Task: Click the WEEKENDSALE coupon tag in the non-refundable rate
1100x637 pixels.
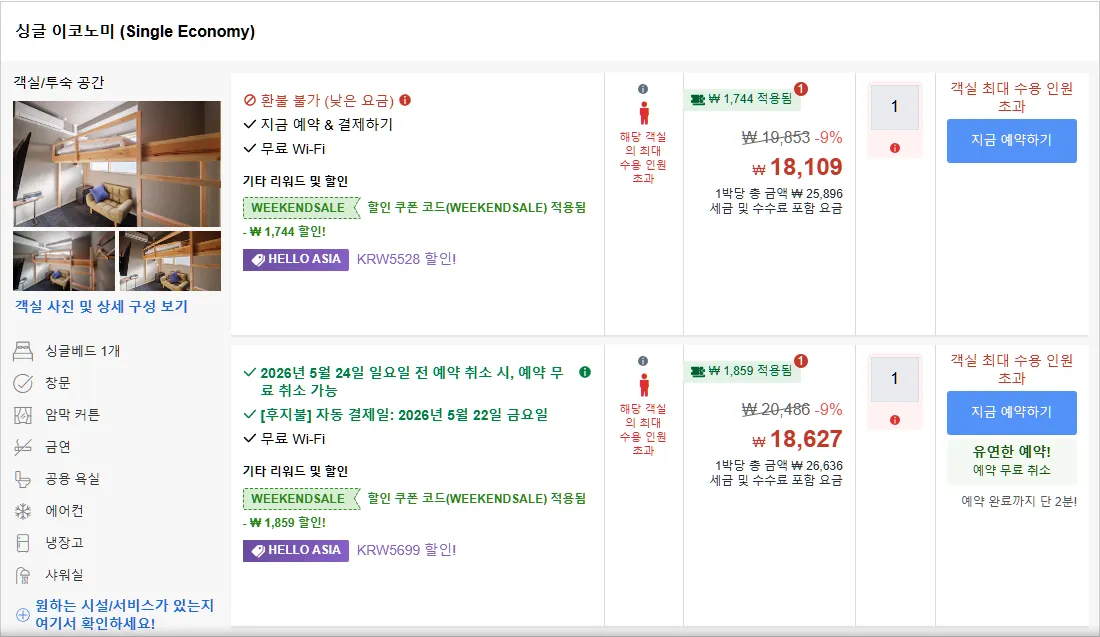Action: point(302,208)
